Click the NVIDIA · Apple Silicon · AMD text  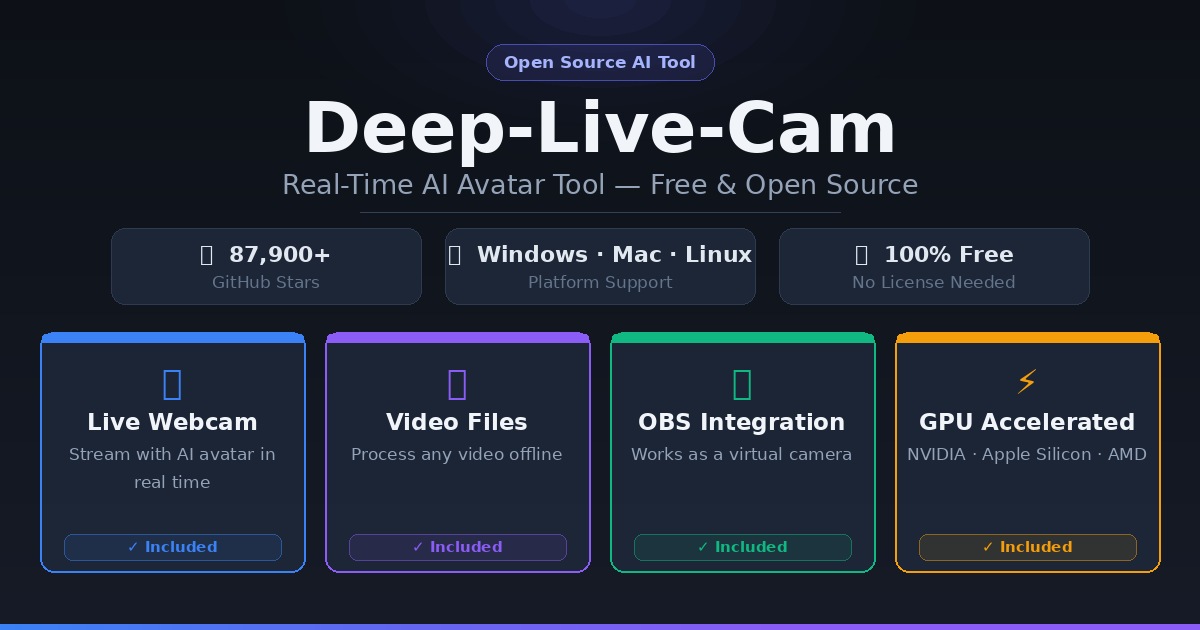pos(1027,454)
